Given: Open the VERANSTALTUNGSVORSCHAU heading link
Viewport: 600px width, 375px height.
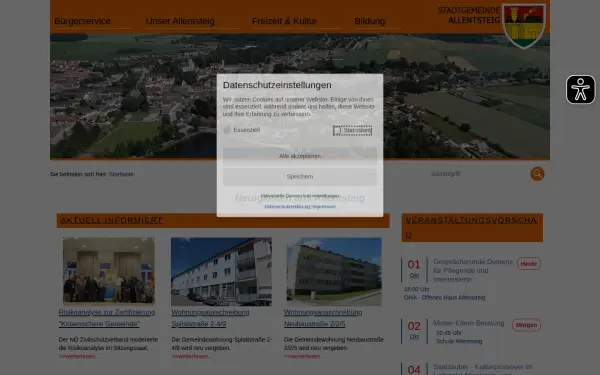Looking at the screenshot, I should pos(471,227).
